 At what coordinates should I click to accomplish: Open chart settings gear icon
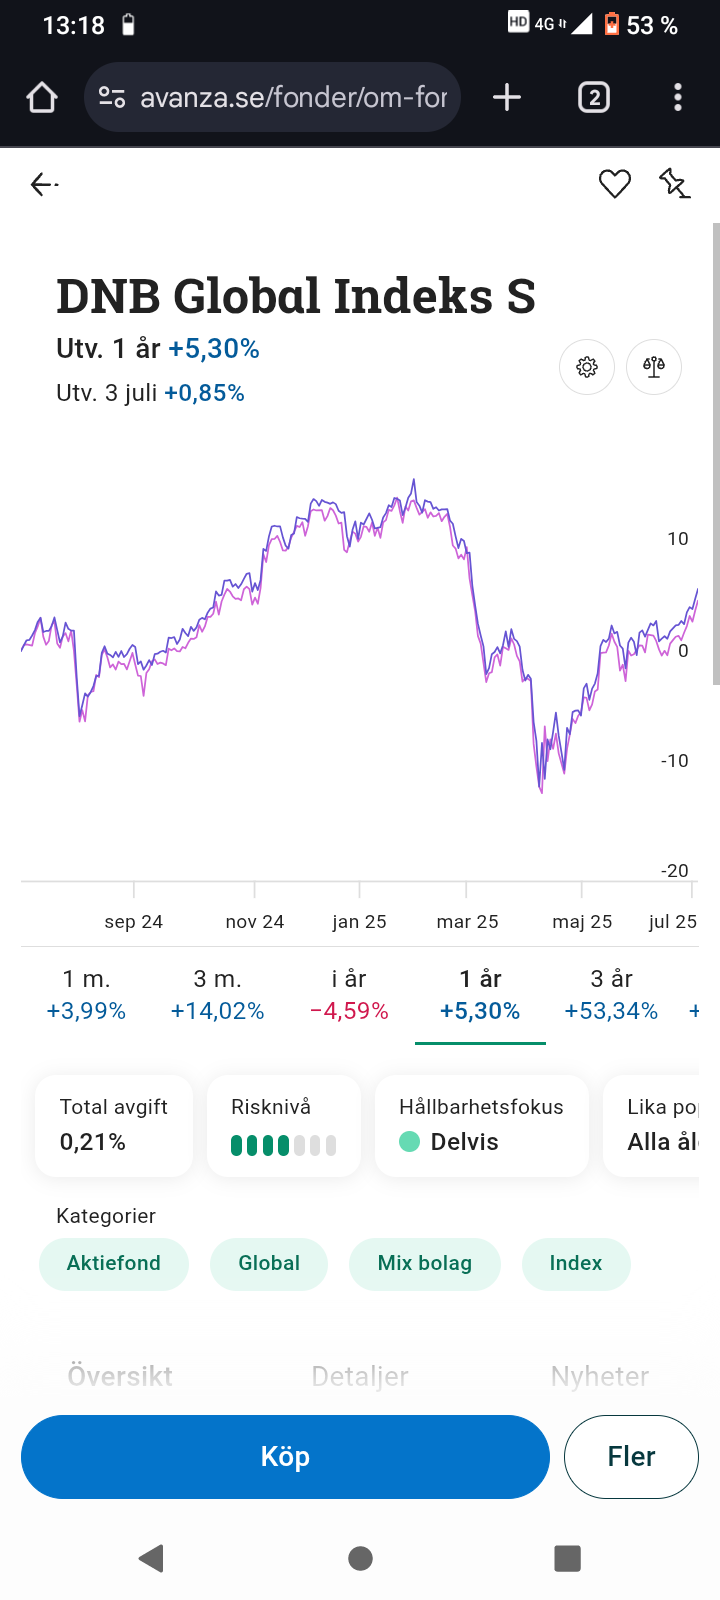pyautogui.click(x=587, y=367)
